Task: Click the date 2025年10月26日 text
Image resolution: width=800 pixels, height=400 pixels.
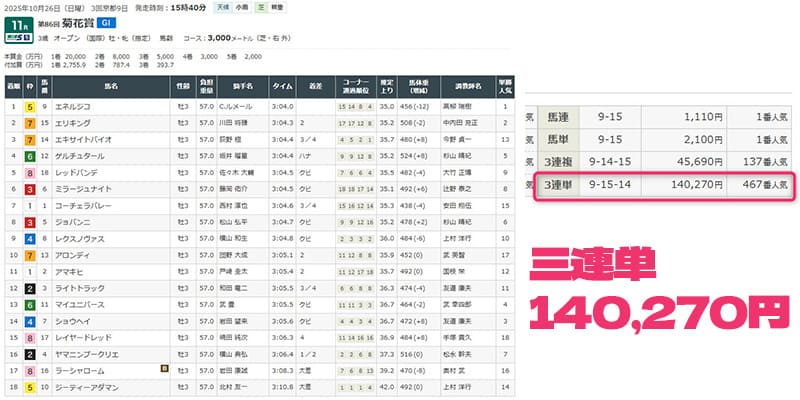Action: pyautogui.click(x=31, y=7)
